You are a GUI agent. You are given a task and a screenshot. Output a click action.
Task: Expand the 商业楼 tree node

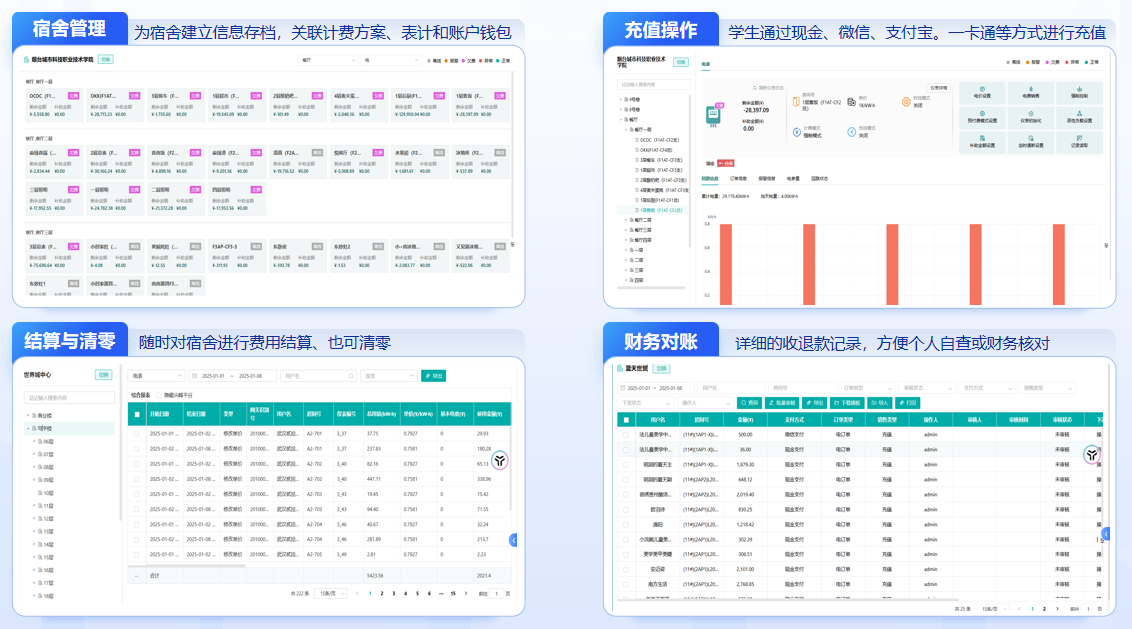28,415
